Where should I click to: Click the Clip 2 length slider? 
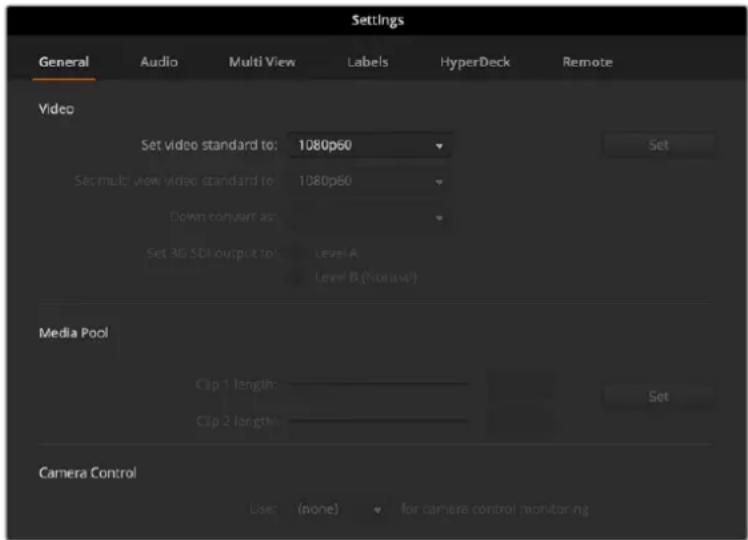click(379, 420)
